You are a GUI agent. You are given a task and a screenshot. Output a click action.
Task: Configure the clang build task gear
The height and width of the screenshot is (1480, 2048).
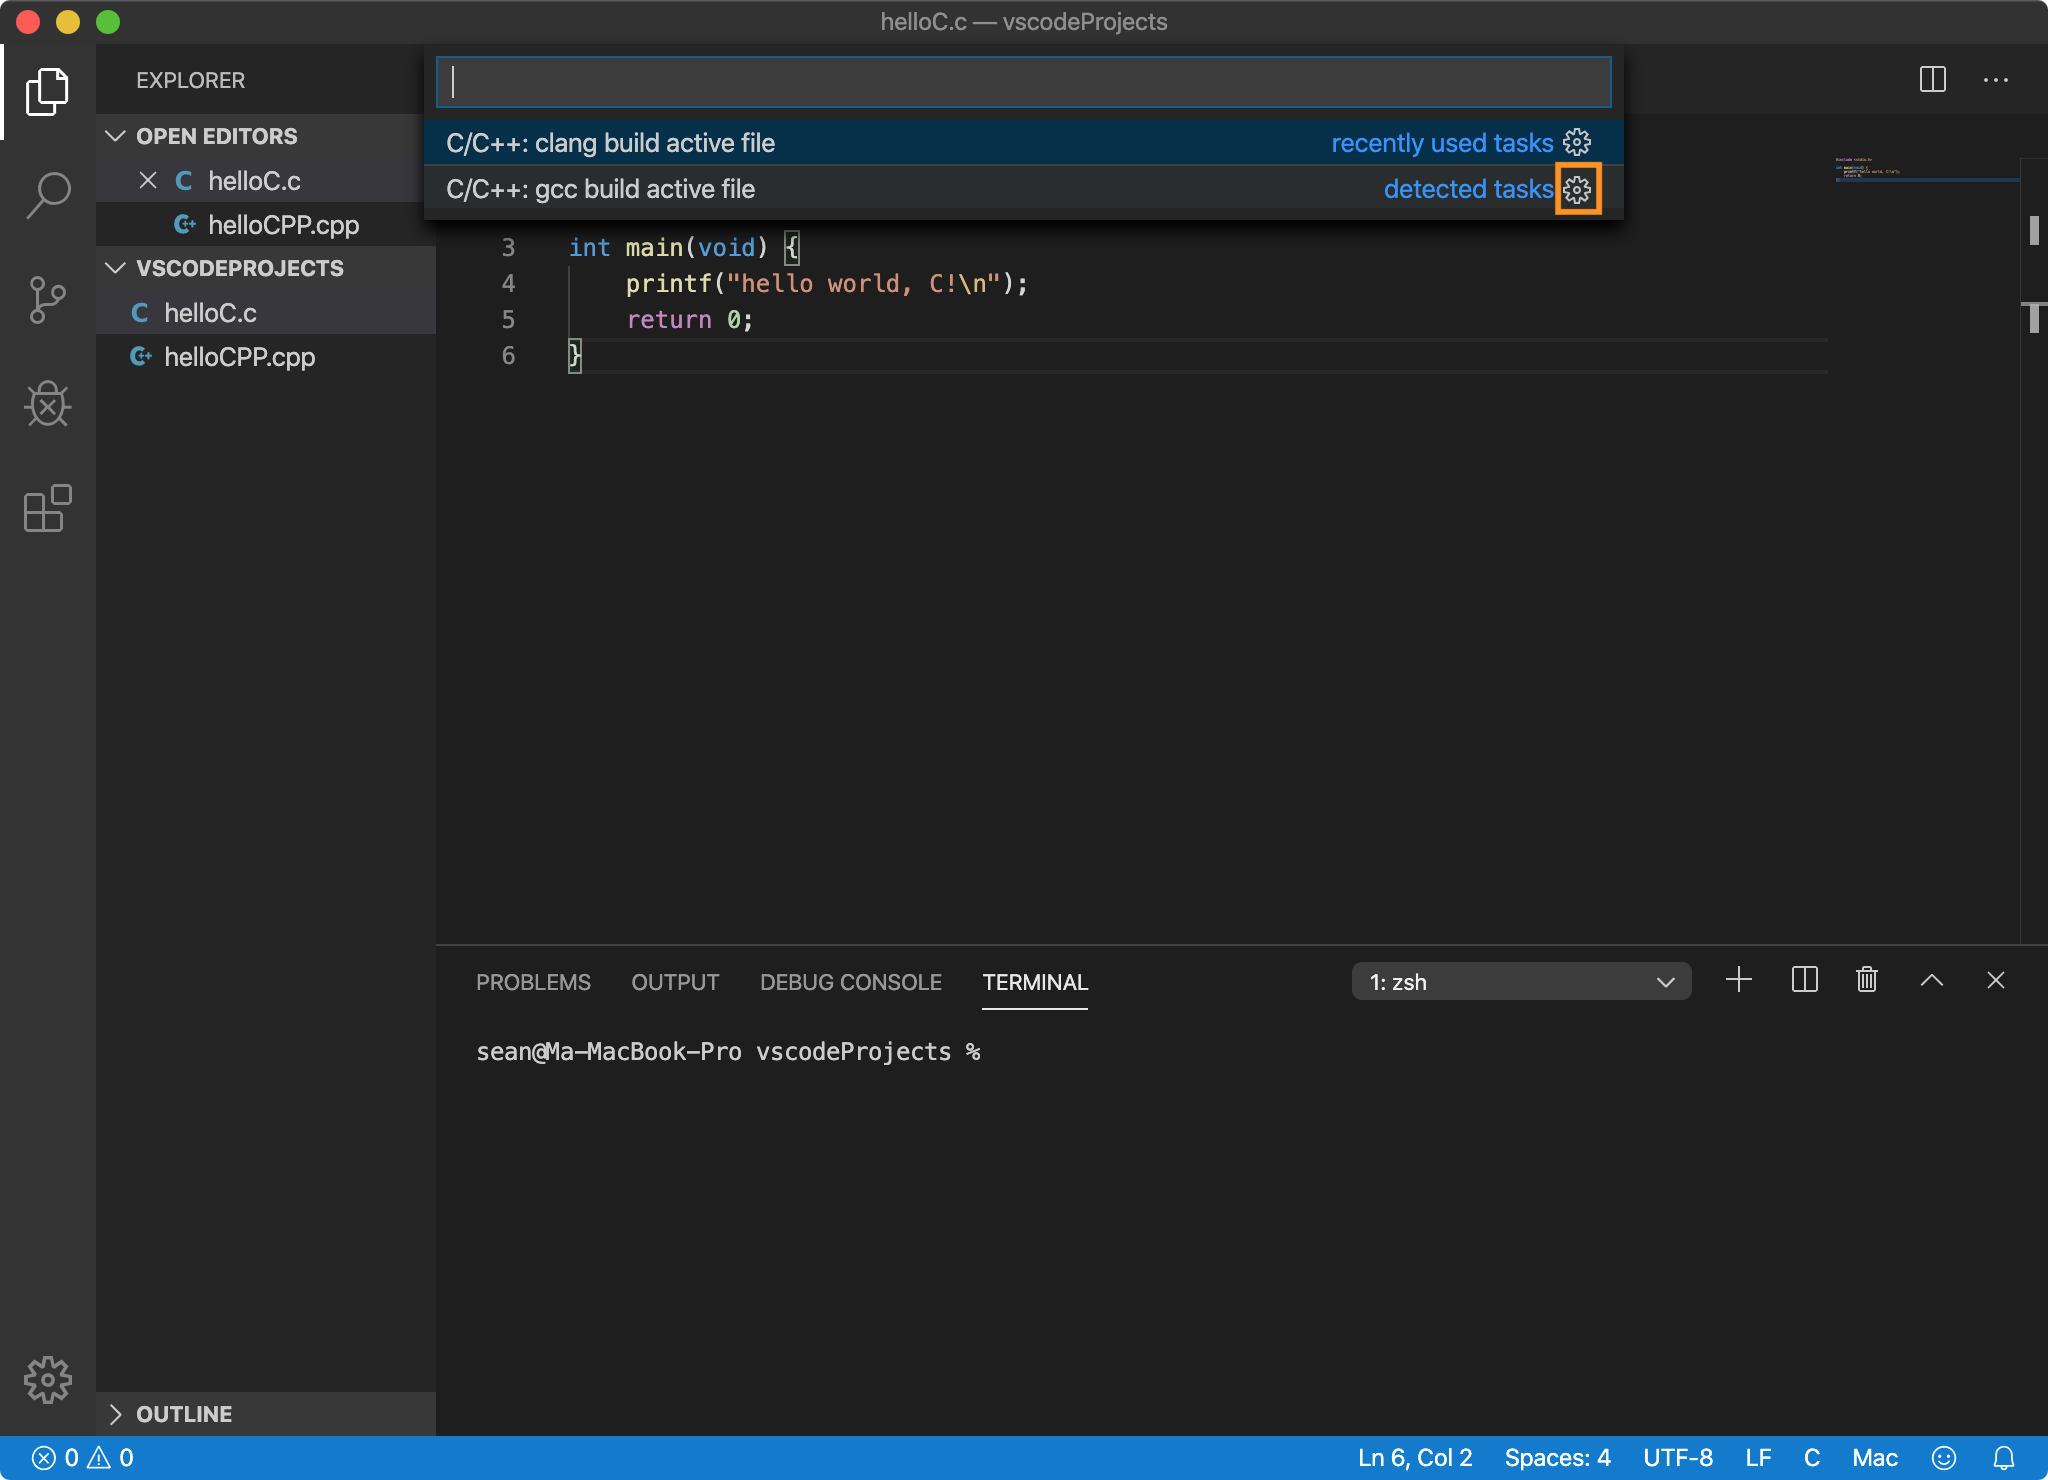(x=1578, y=143)
